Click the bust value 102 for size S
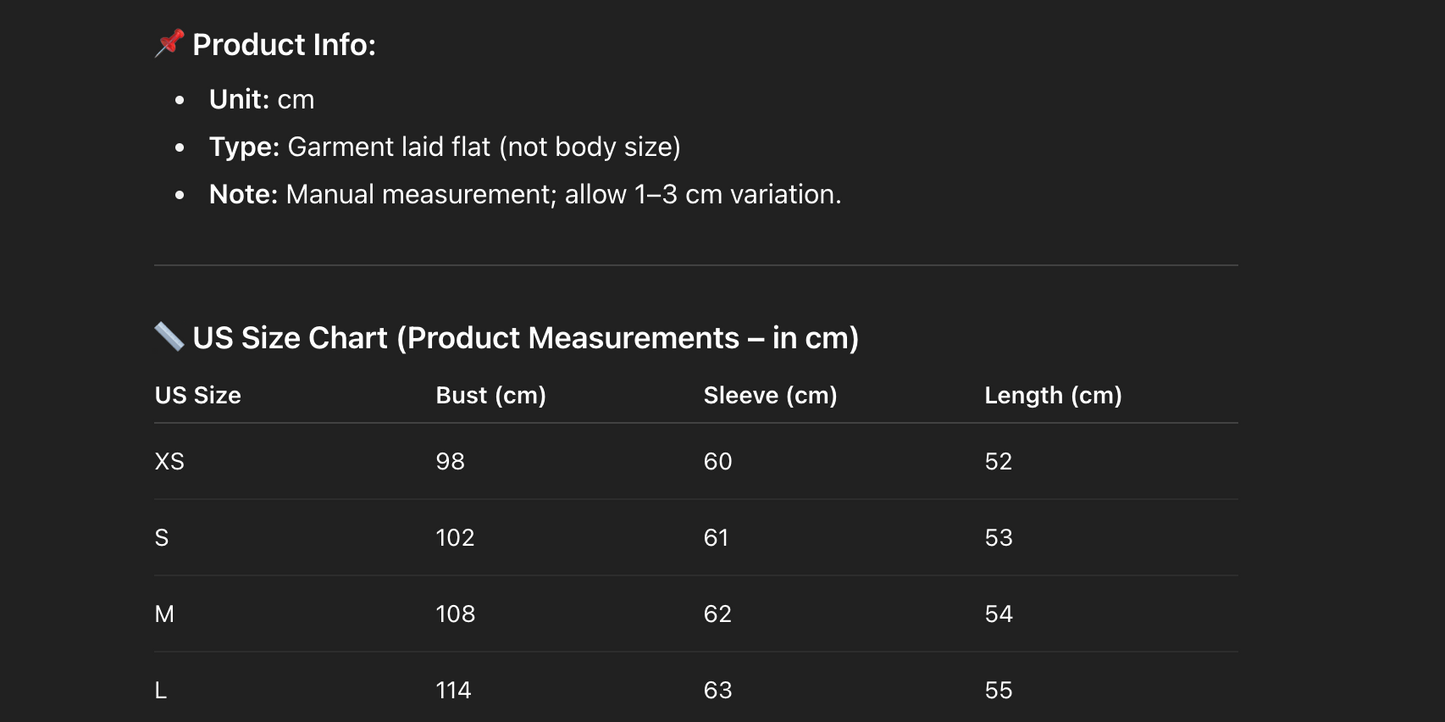1445x722 pixels. click(455, 538)
